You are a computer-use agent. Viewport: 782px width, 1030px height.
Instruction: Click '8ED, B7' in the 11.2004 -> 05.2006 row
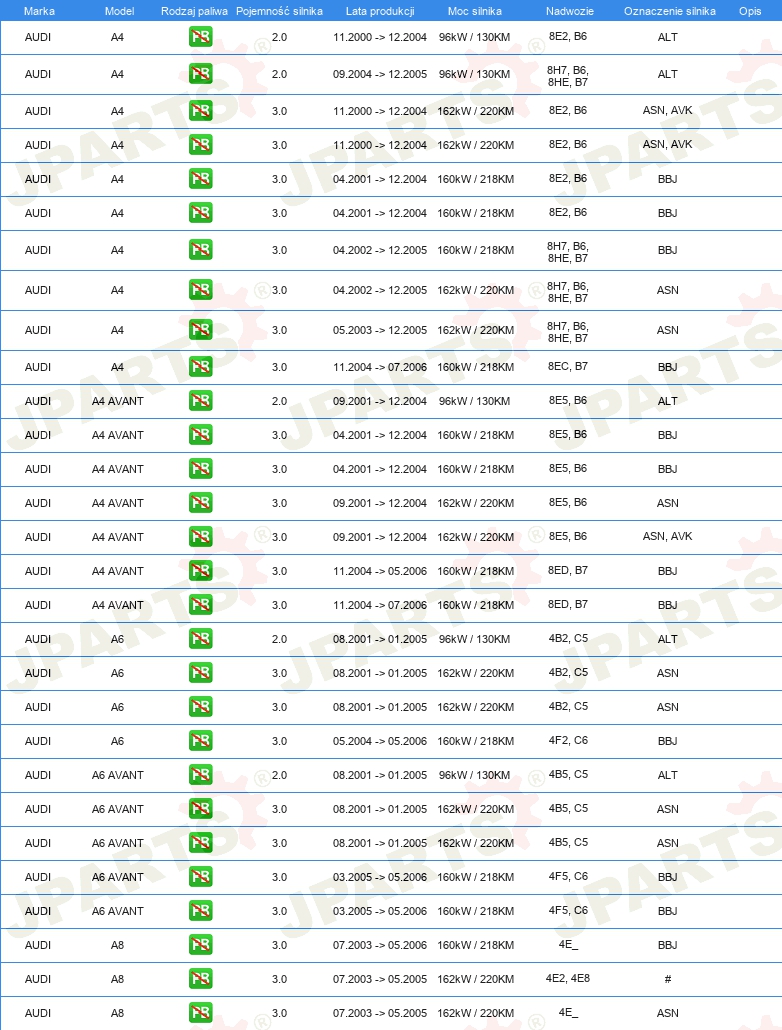568,570
